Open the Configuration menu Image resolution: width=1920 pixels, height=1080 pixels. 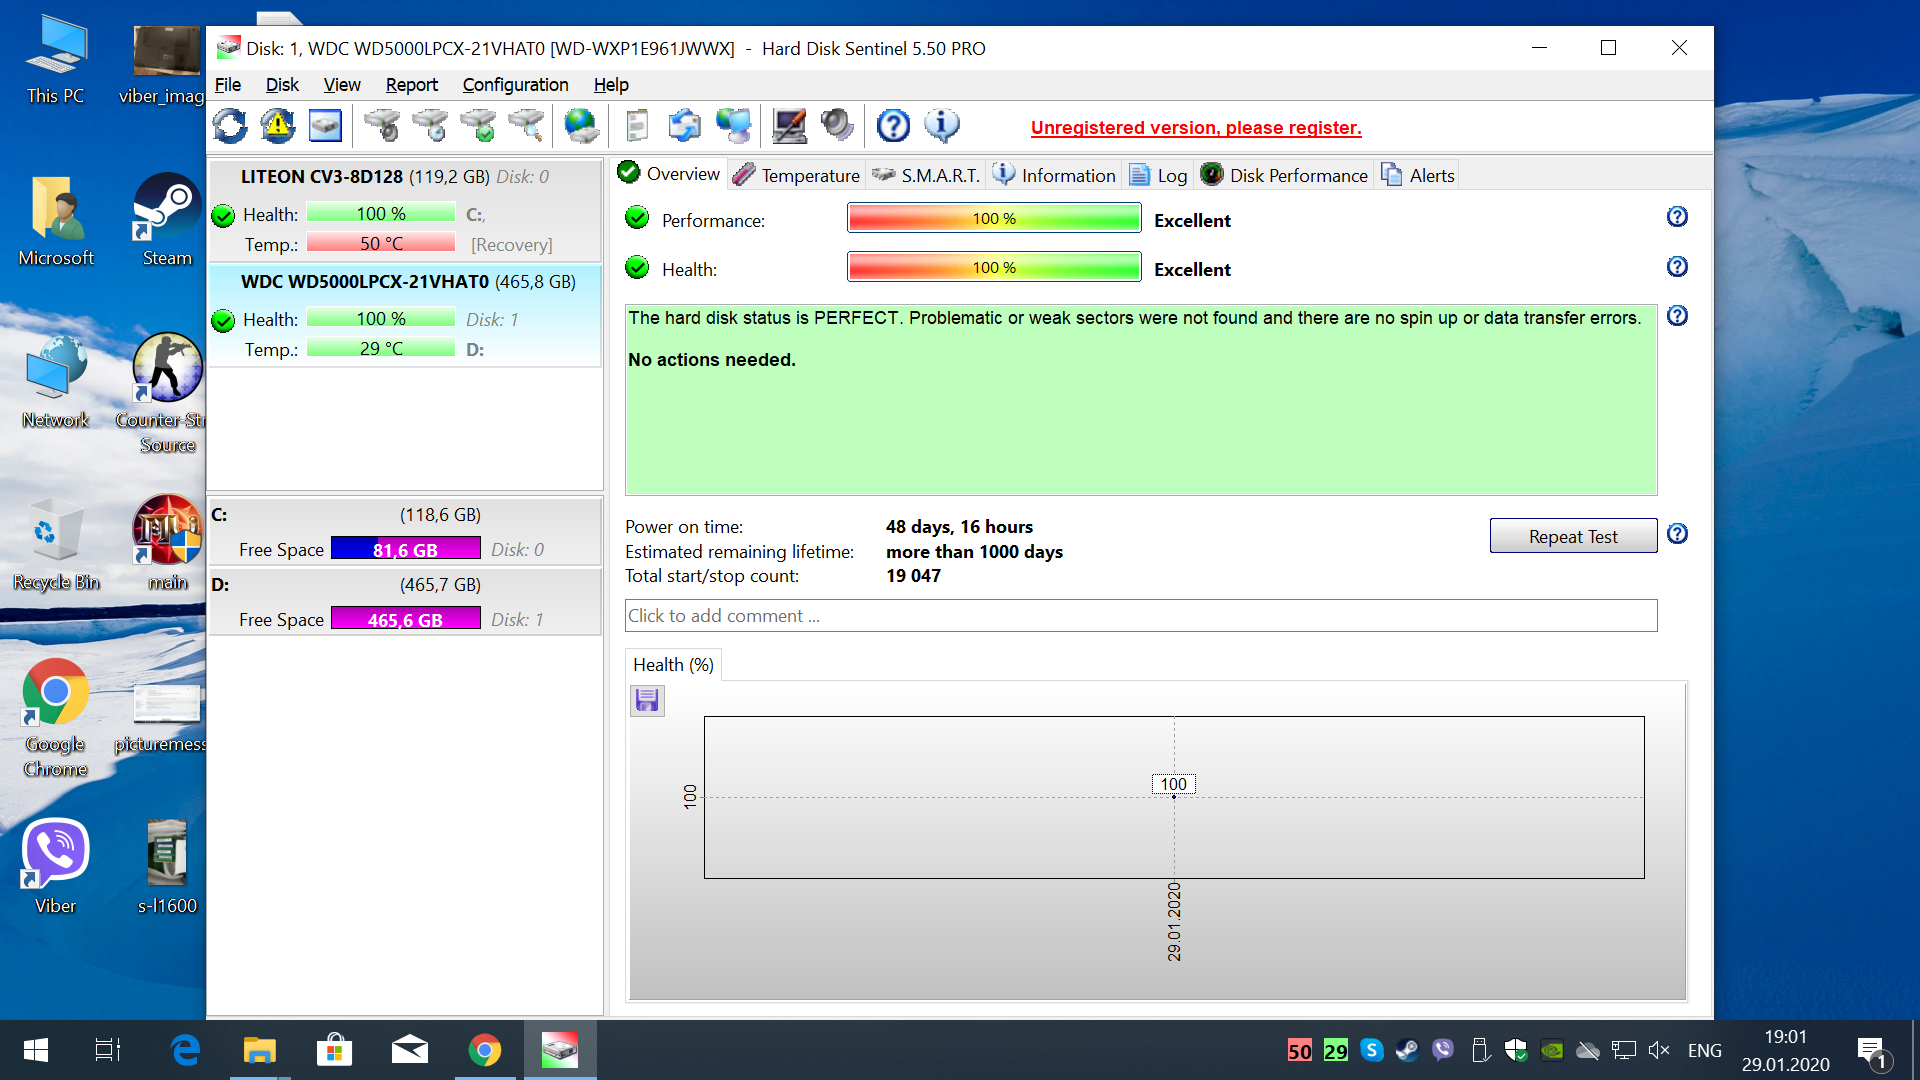515,85
